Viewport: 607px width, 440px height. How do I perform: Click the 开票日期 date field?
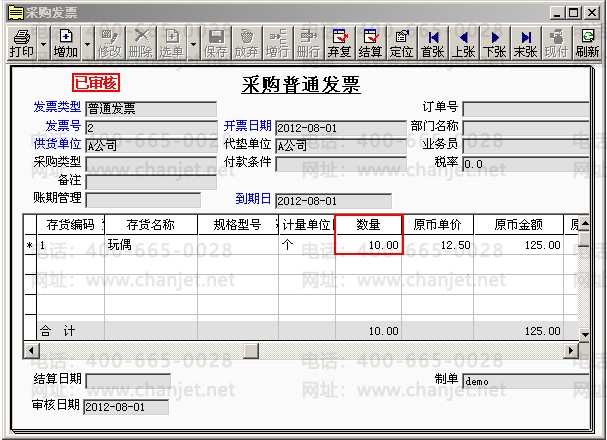pyautogui.click(x=341, y=128)
